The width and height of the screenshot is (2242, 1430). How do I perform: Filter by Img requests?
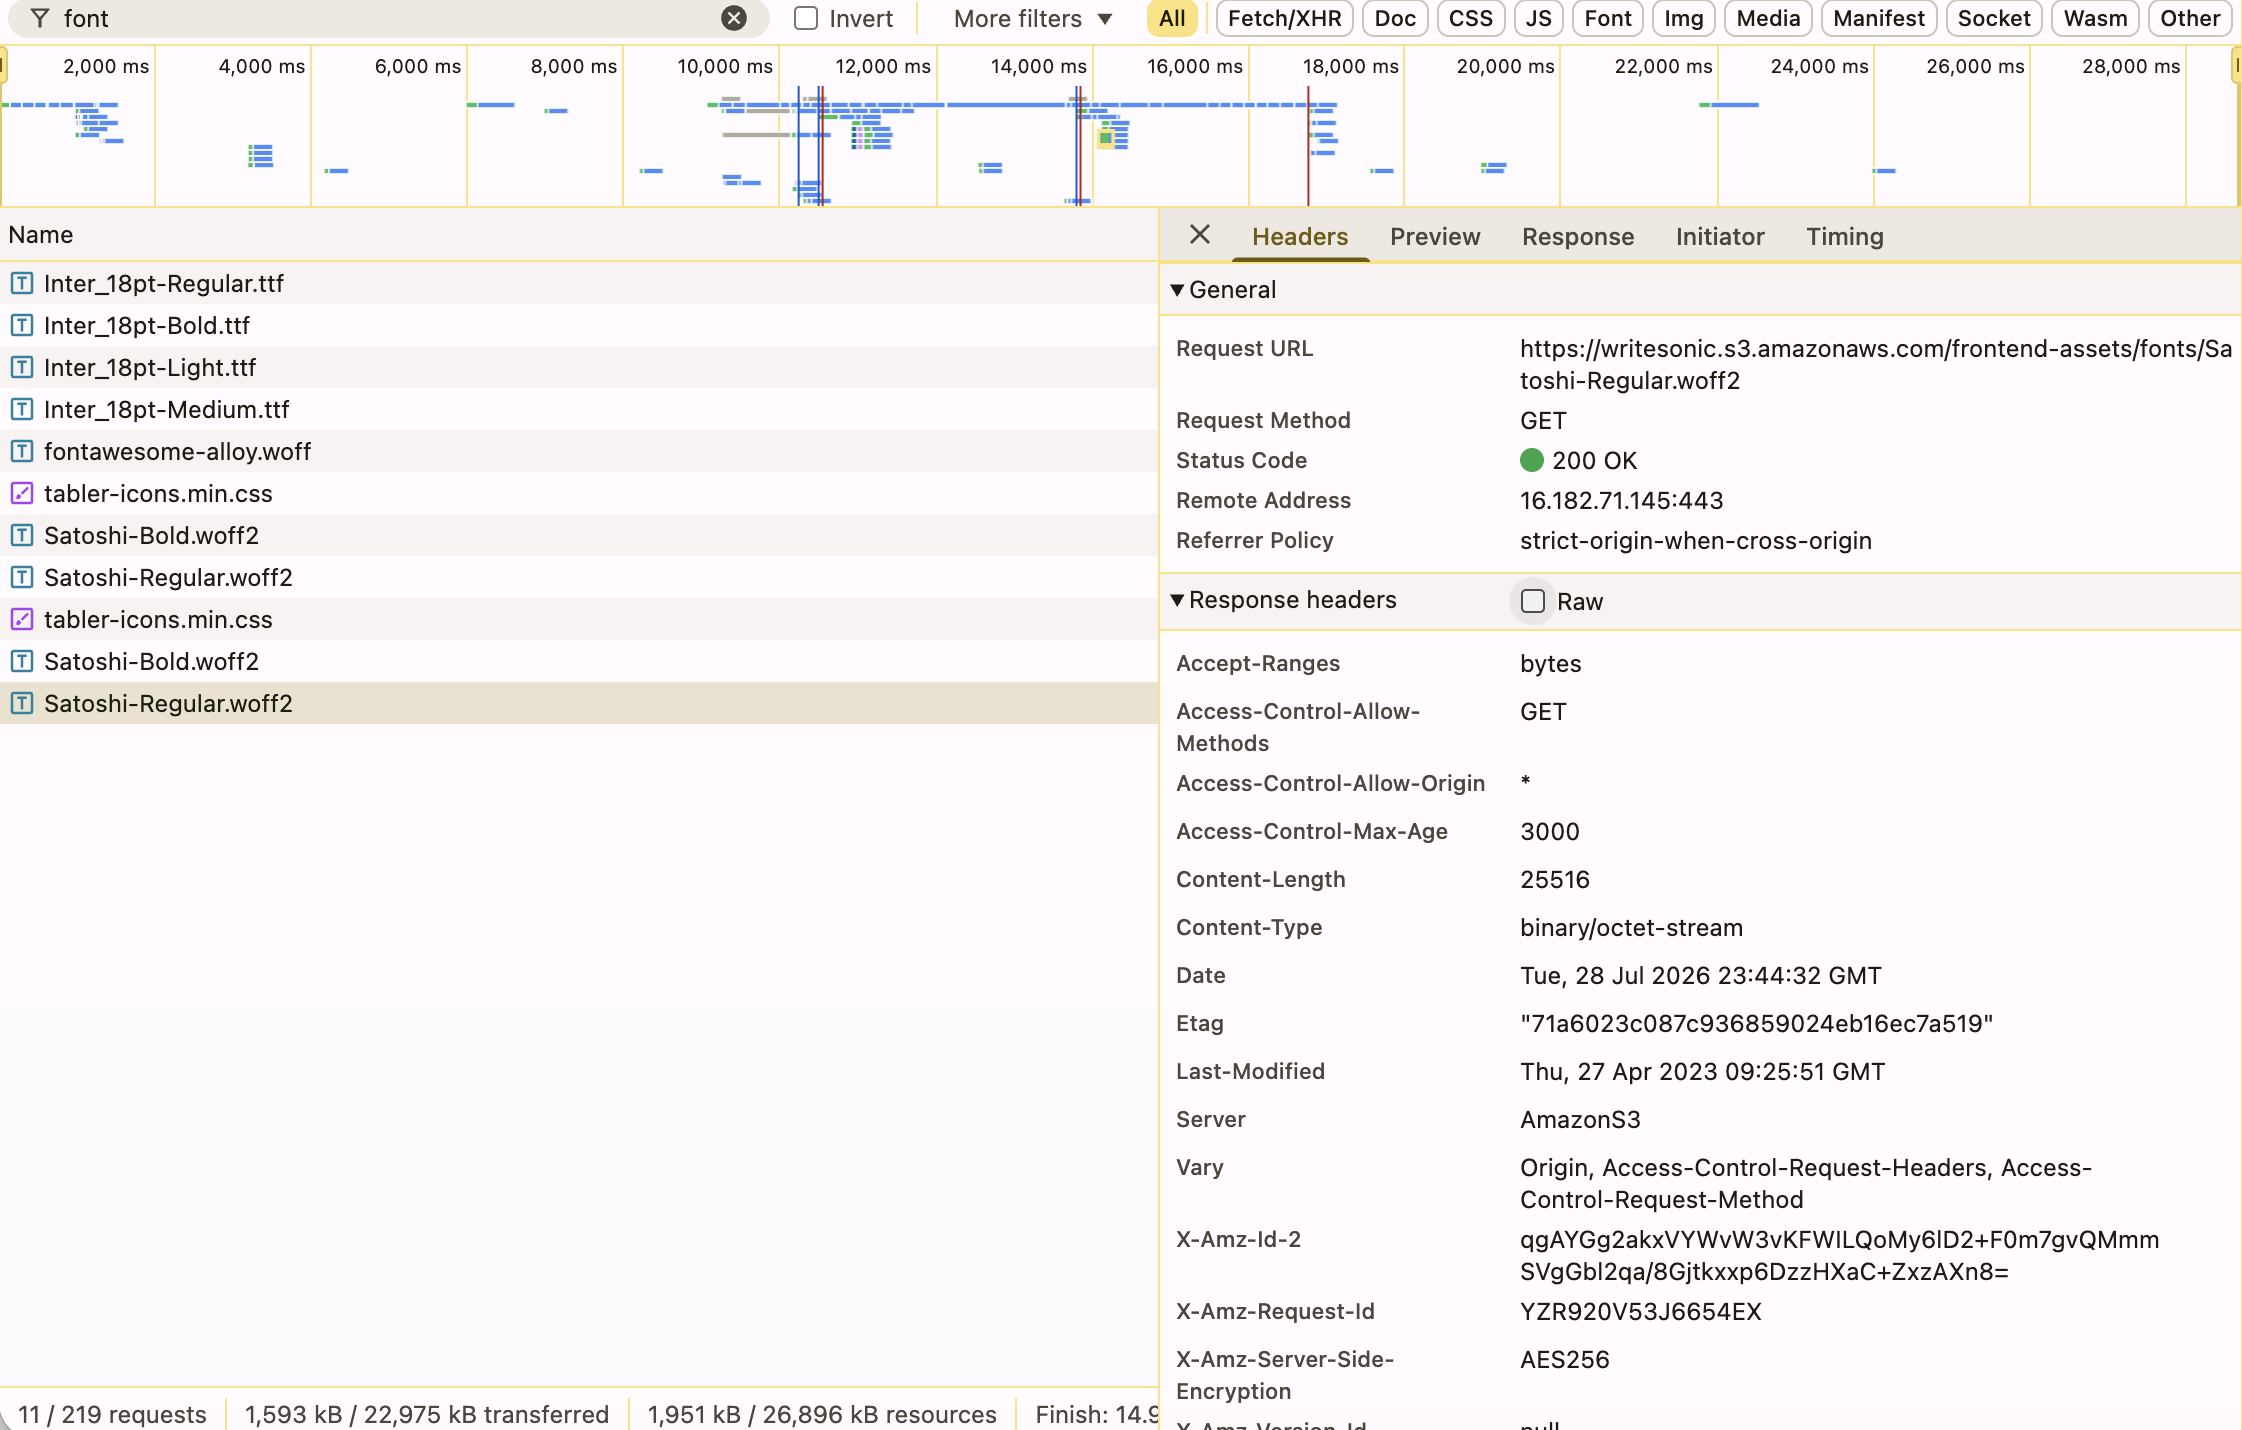1684,18
